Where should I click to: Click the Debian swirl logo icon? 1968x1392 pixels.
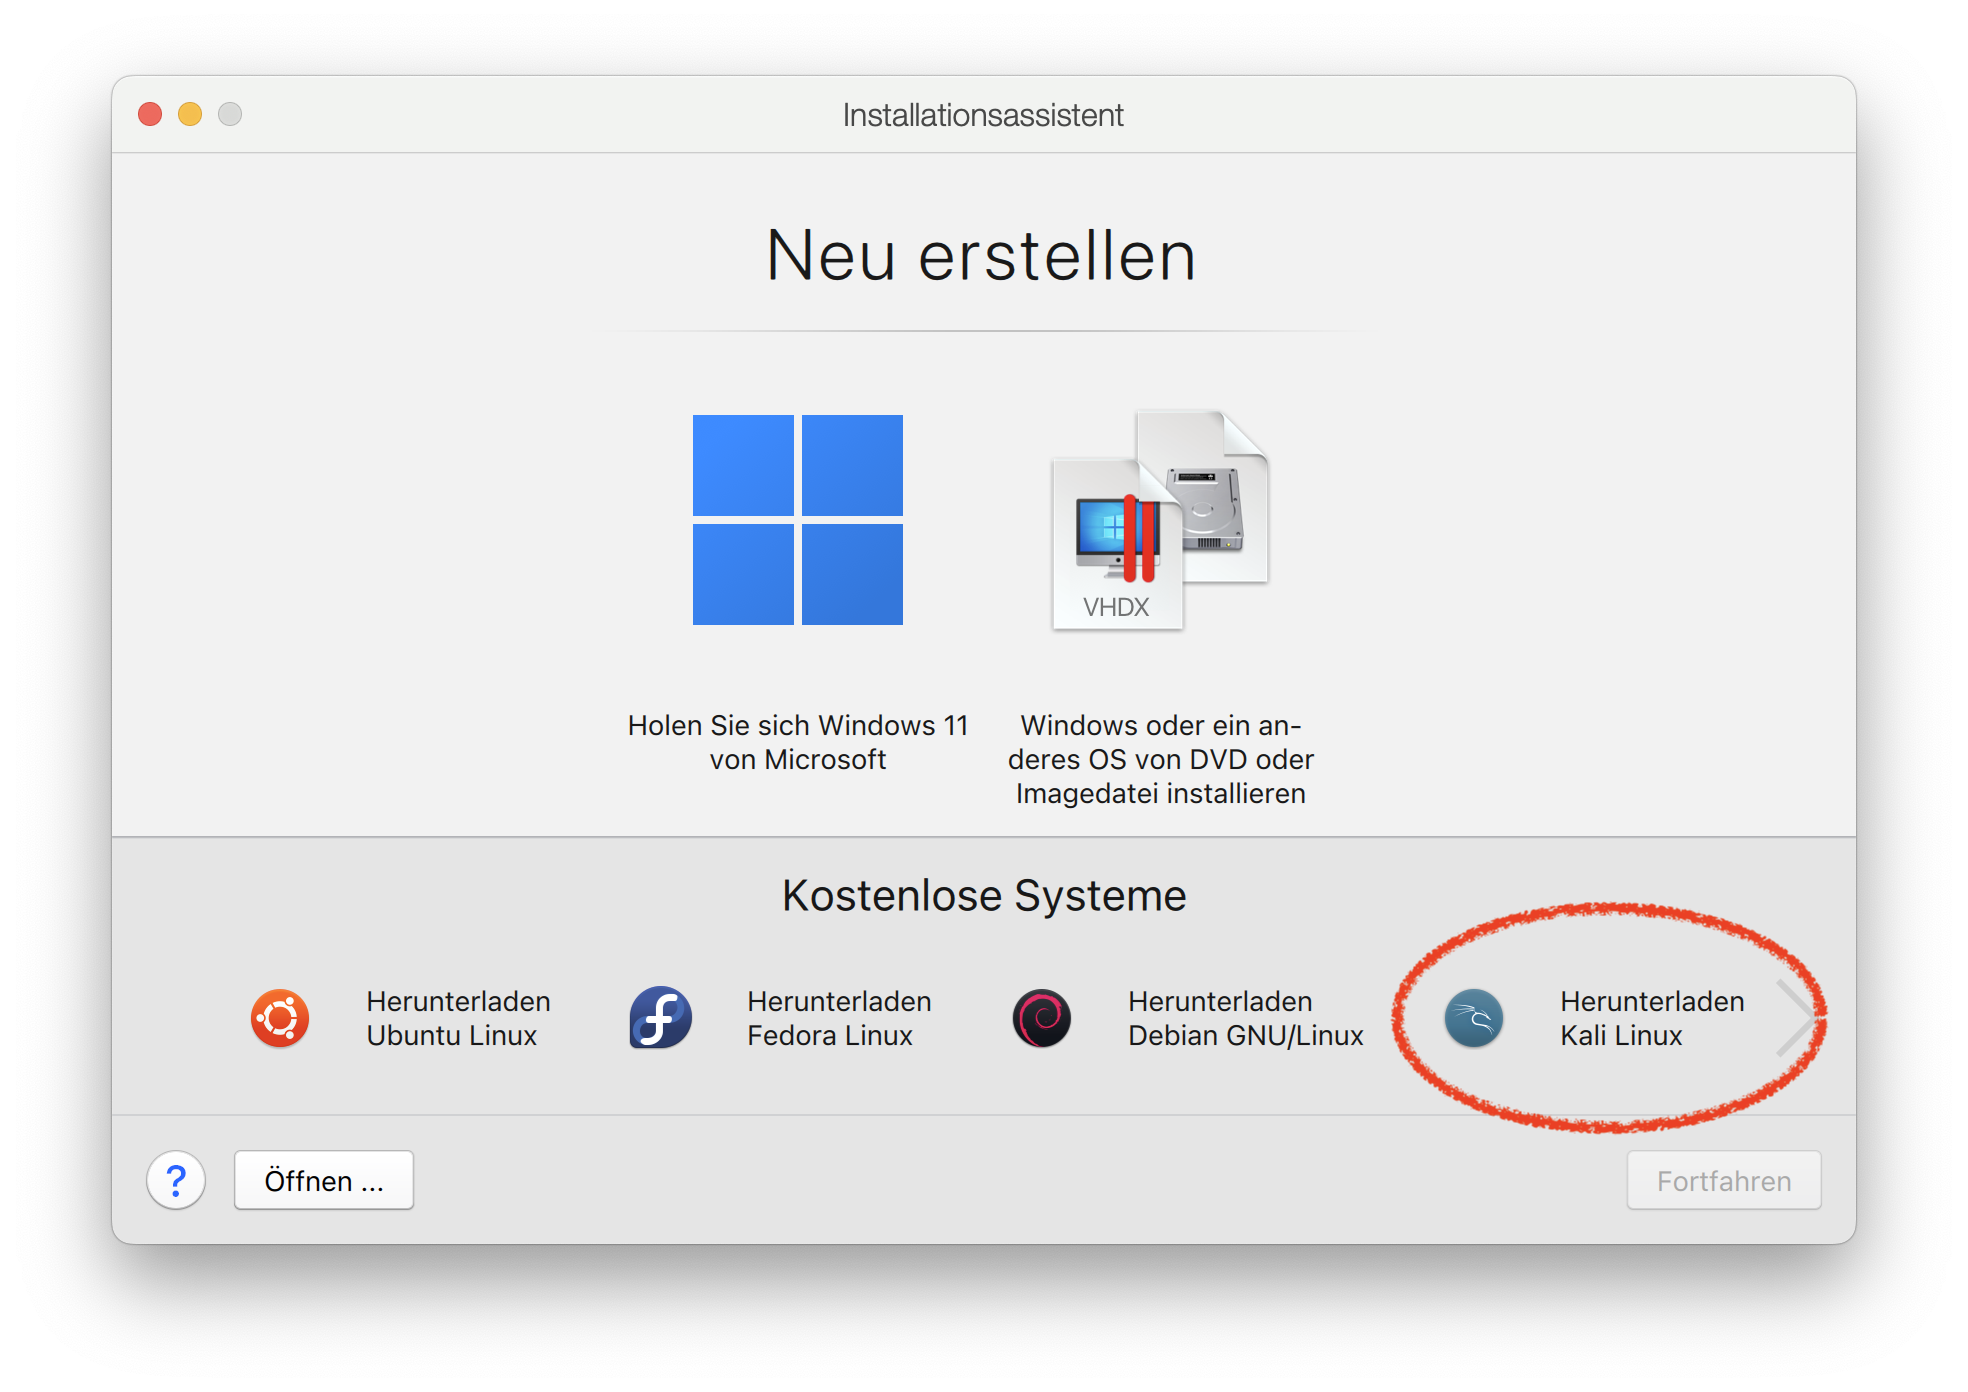click(1041, 1019)
